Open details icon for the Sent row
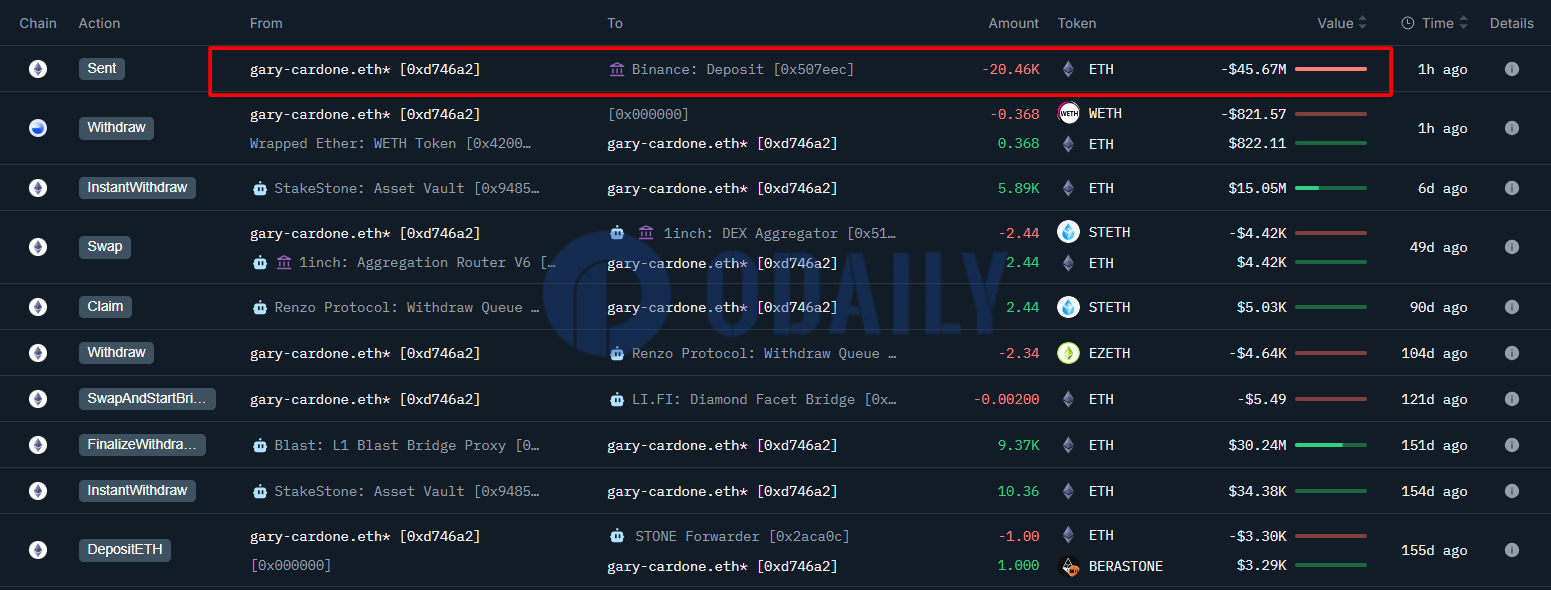 point(1511,69)
